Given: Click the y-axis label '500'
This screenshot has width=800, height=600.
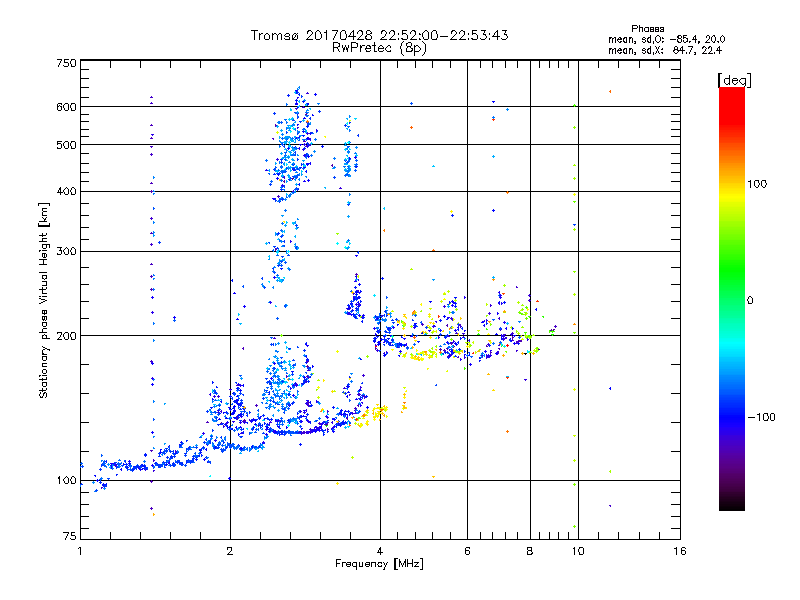Looking at the screenshot, I should pos(66,145).
